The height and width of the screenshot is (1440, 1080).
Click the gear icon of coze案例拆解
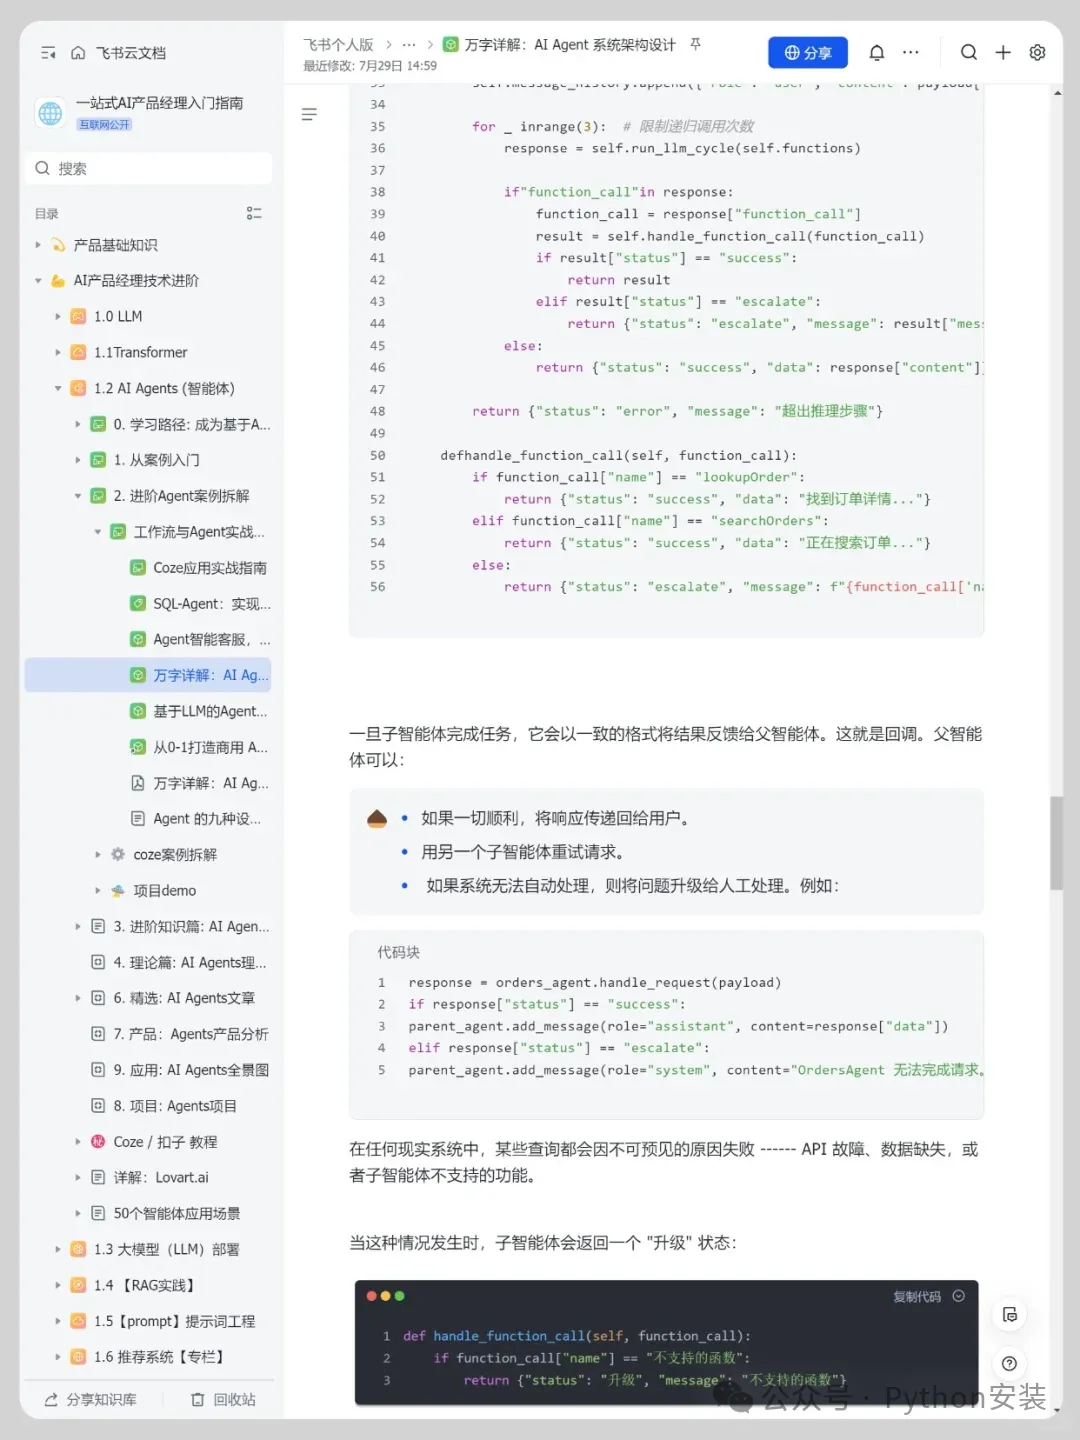tap(118, 855)
